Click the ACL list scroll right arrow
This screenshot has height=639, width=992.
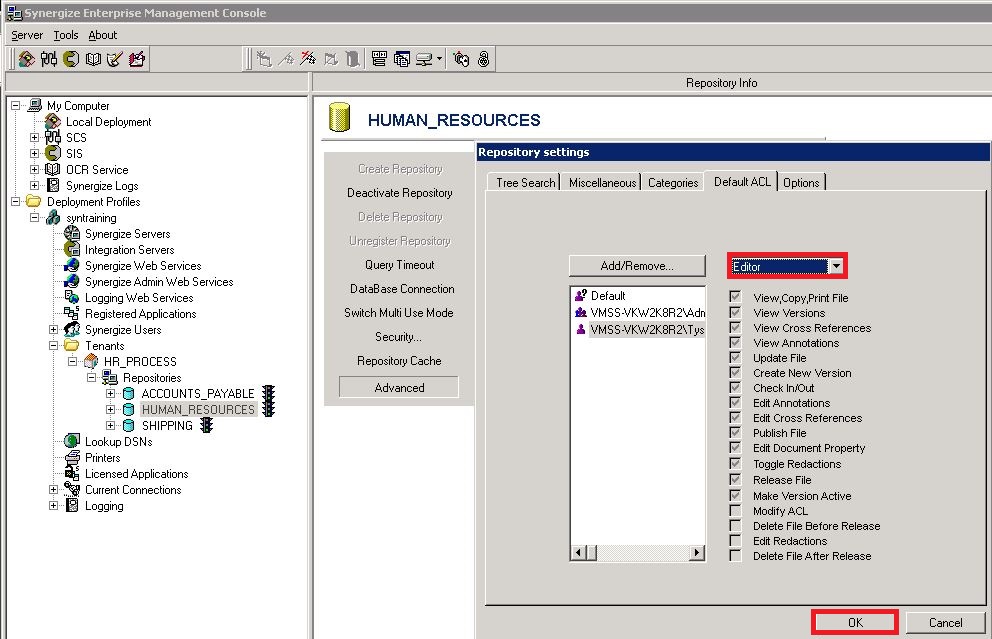[697, 552]
